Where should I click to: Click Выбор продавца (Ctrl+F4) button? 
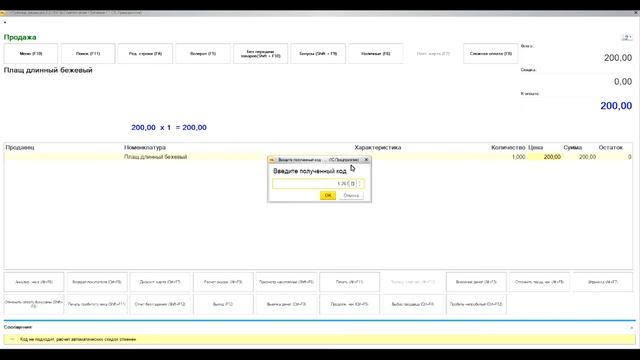tap(413, 304)
